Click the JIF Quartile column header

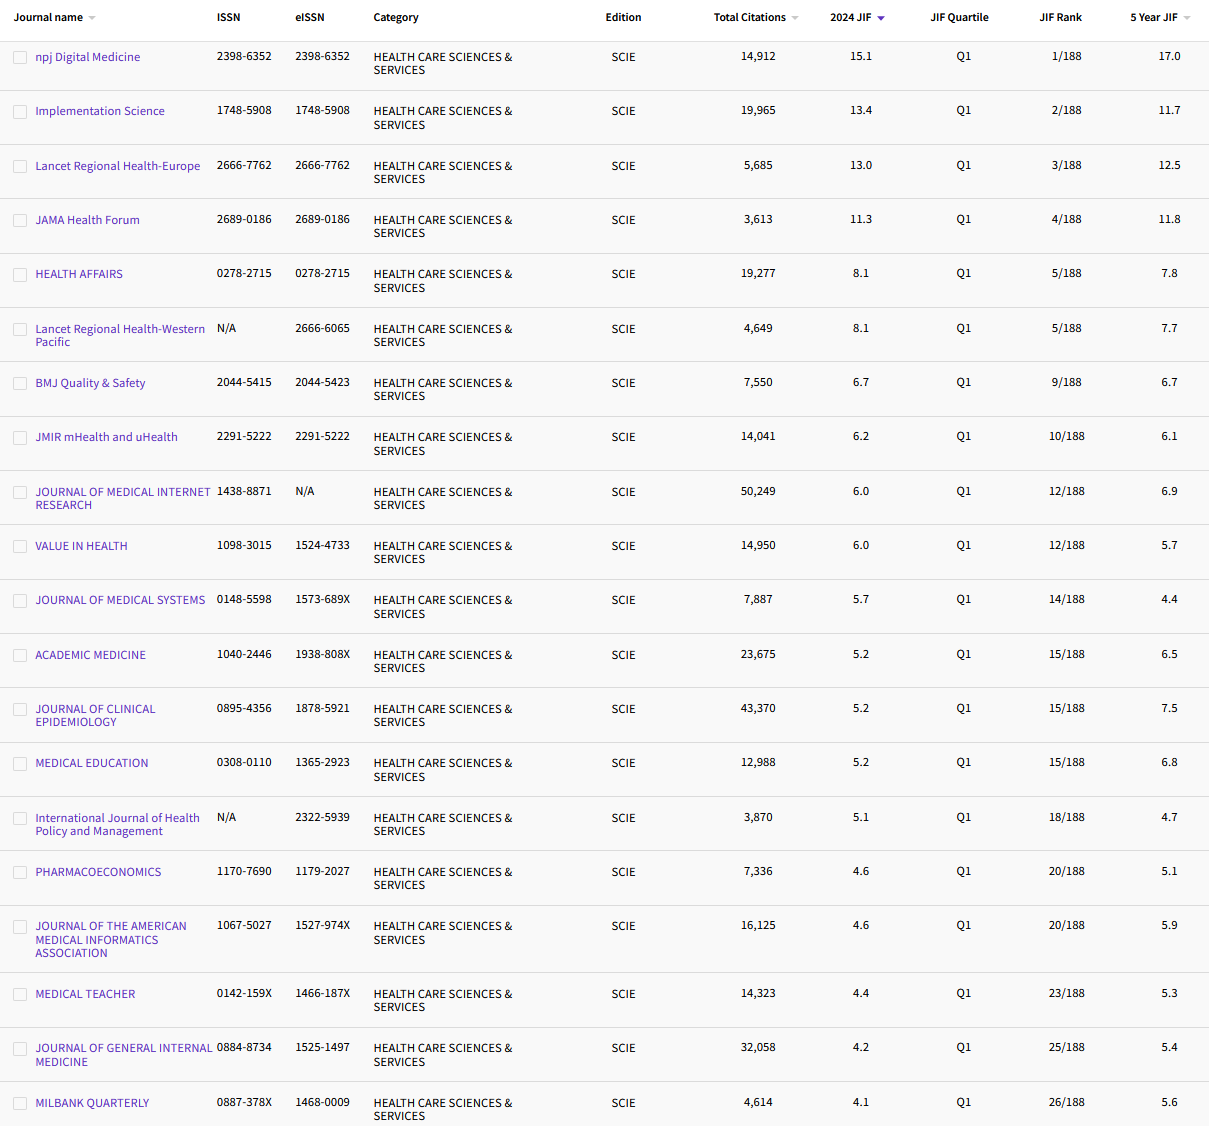[959, 17]
